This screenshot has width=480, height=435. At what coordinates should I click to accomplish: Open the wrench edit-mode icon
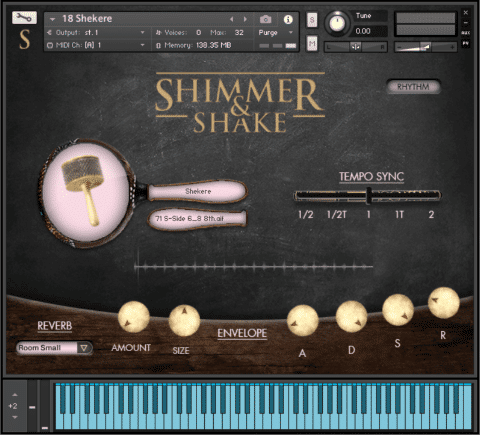click(x=24, y=17)
